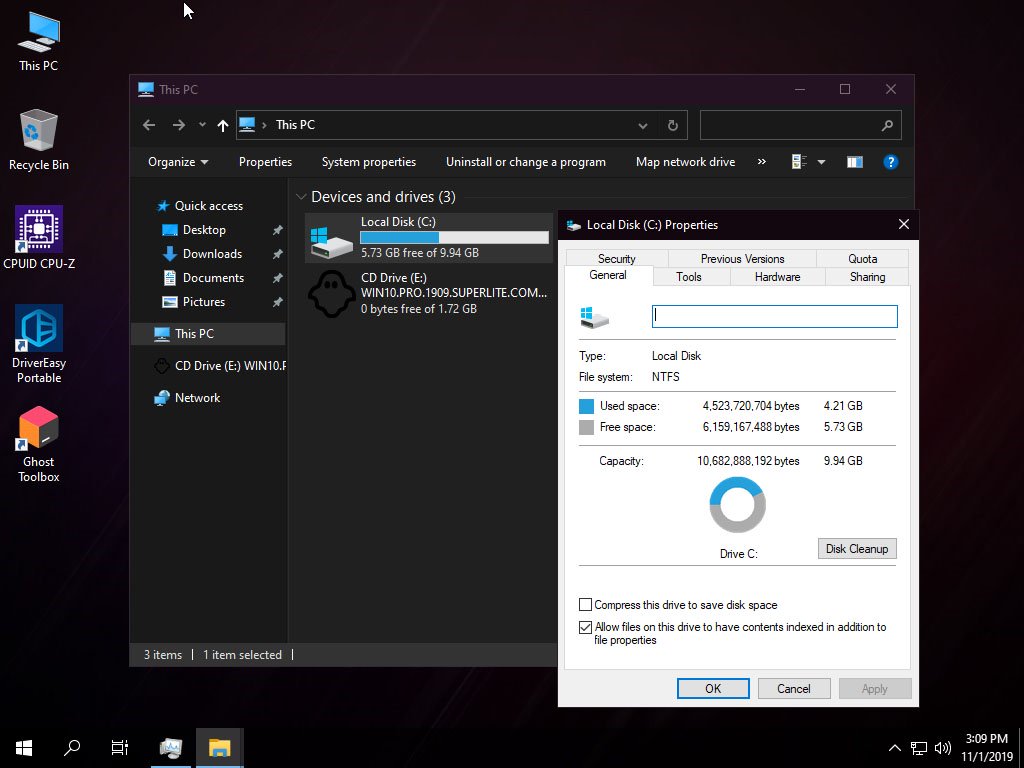Viewport: 1024px width, 768px height.
Task: Go up one level with up arrow
Action: click(223, 125)
